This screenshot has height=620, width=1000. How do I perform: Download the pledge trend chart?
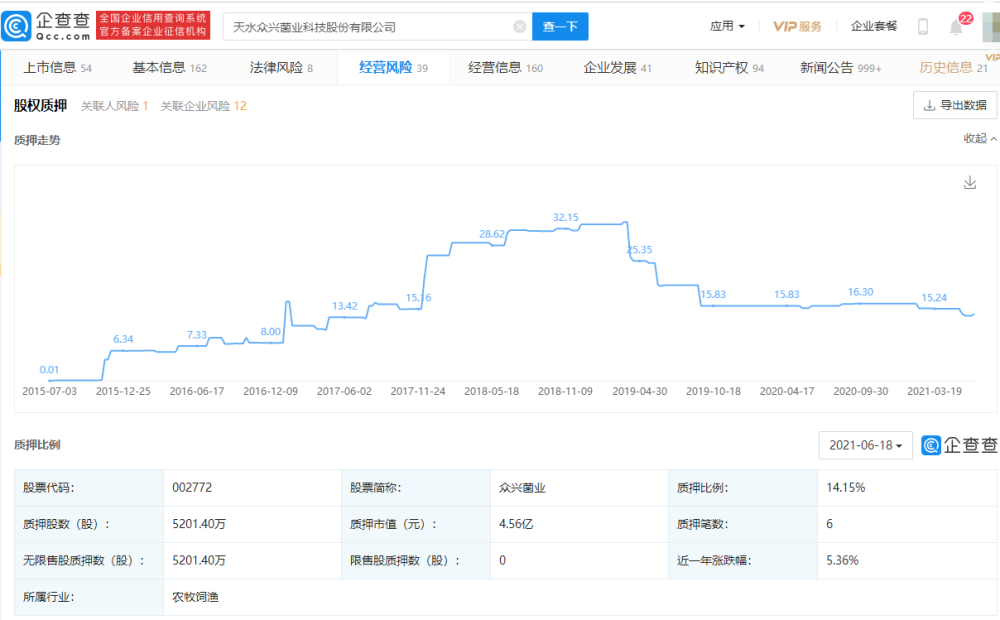(970, 183)
